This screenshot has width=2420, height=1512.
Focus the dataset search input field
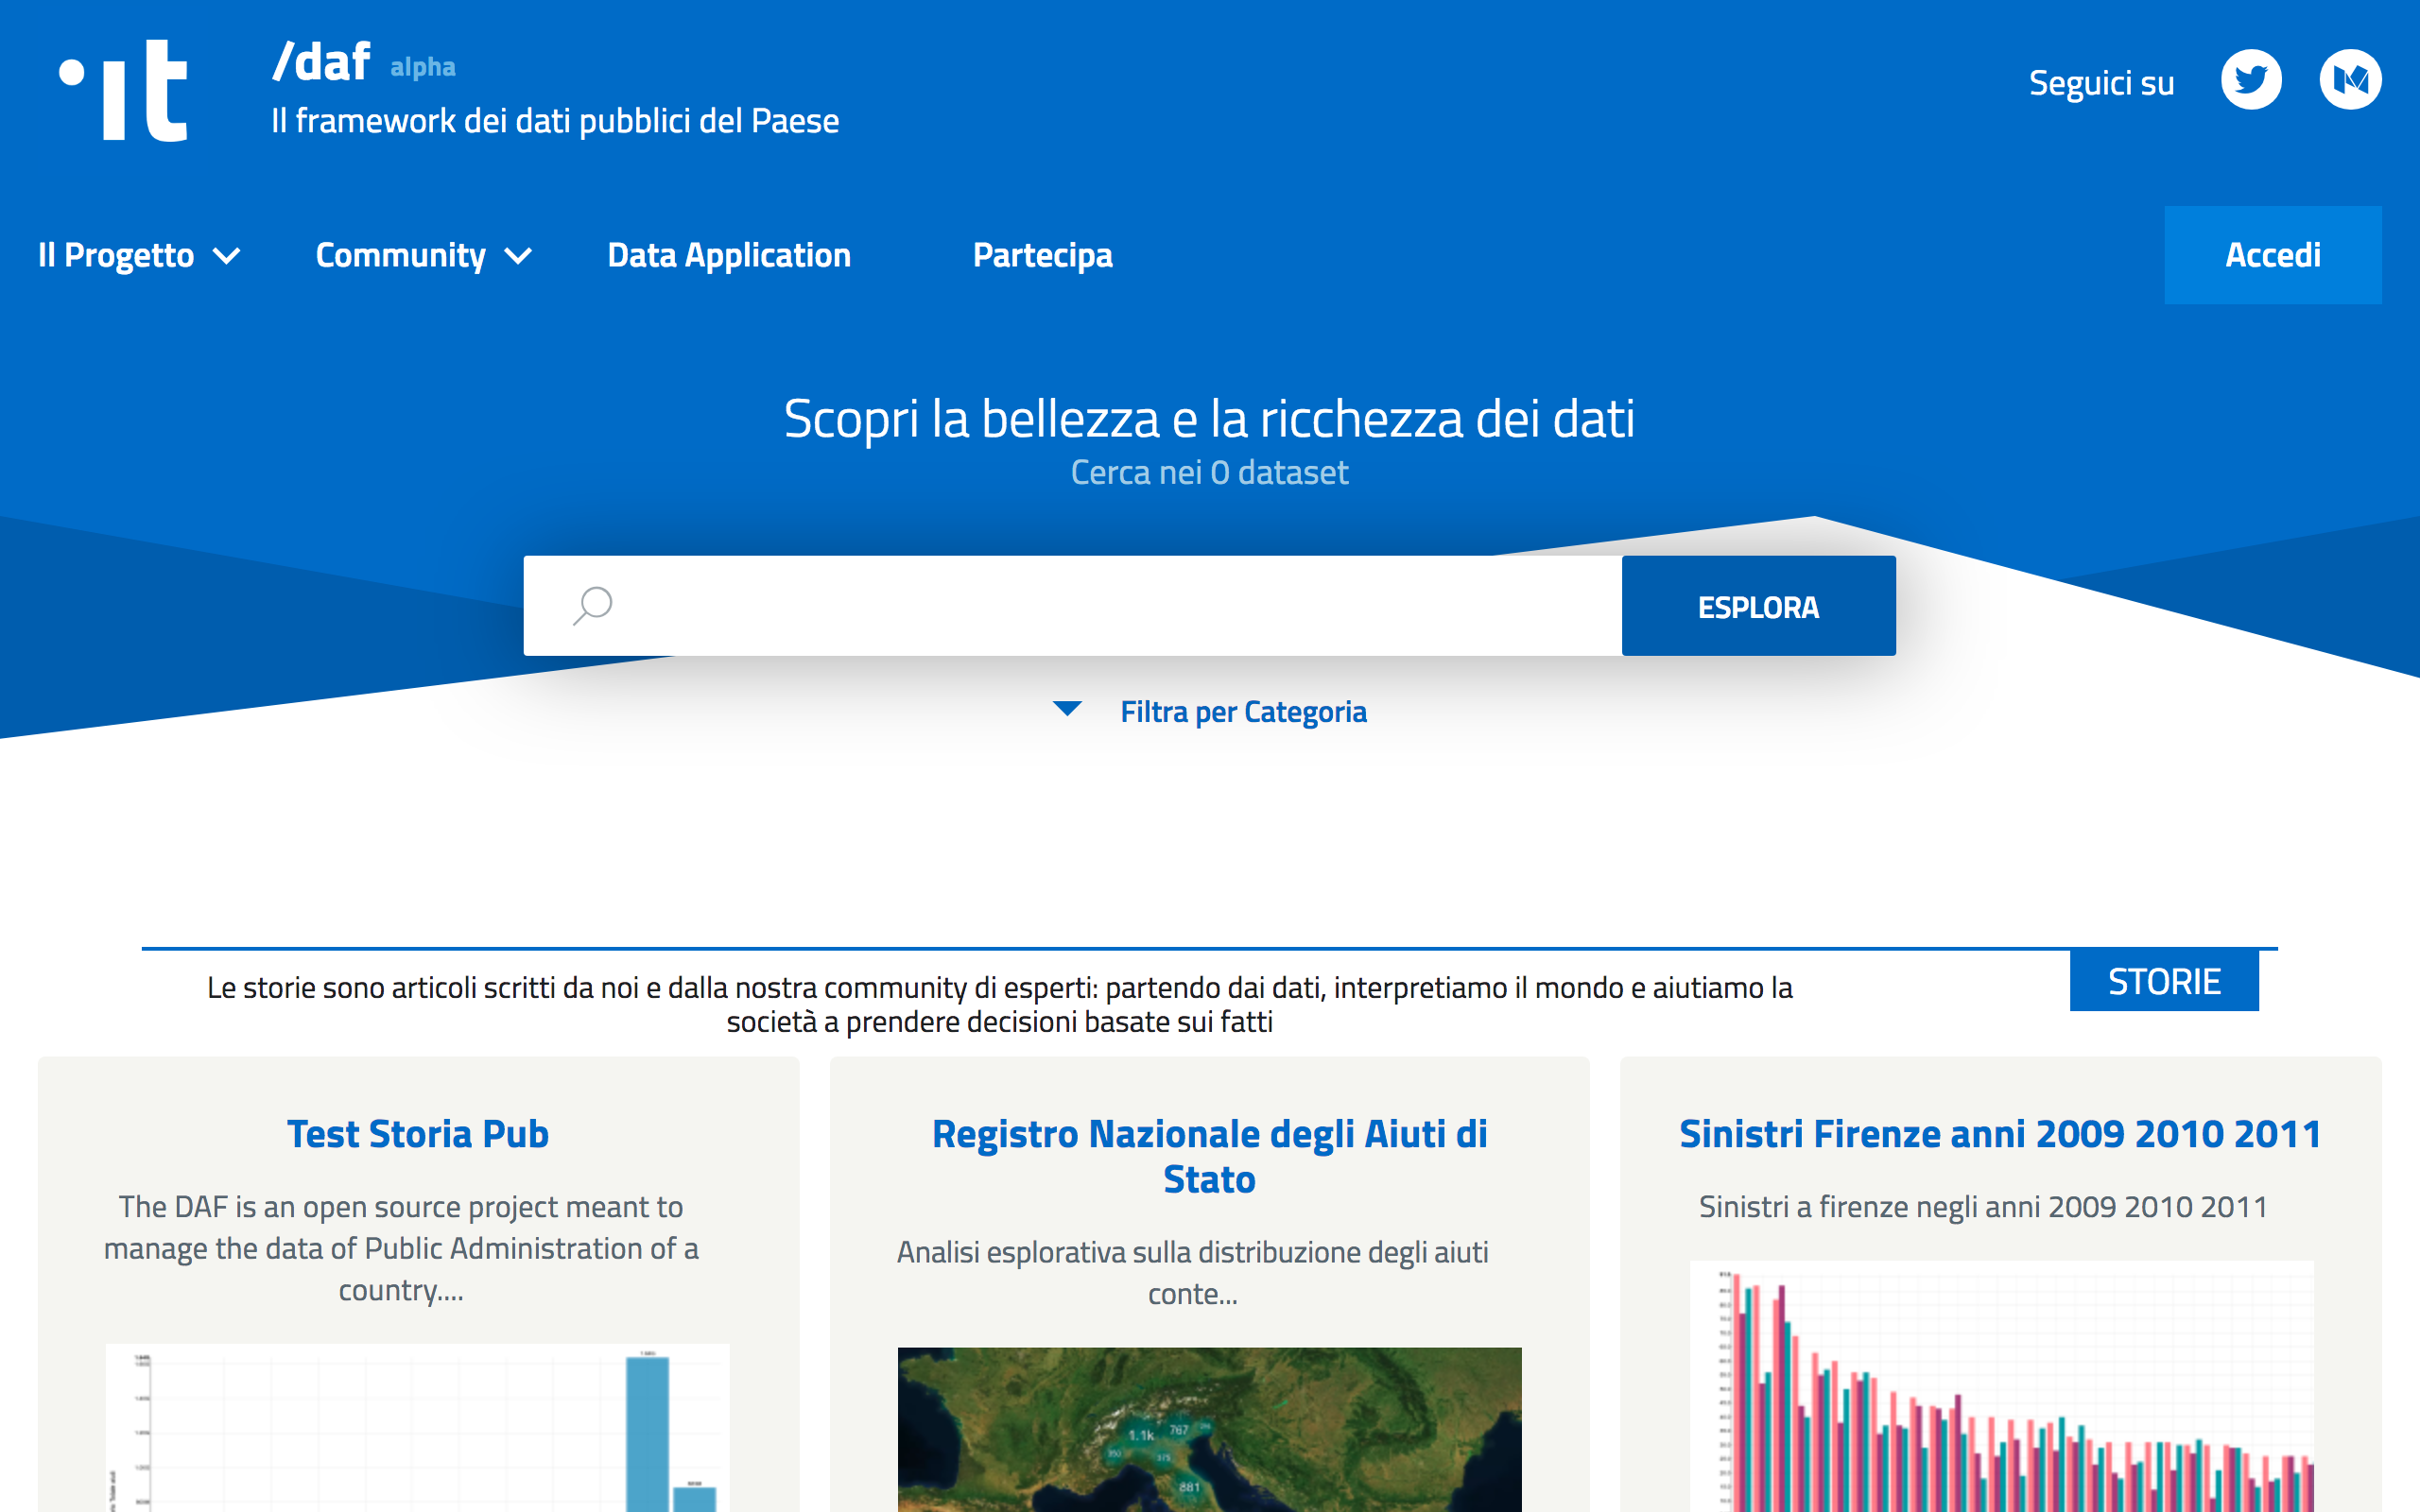[1073, 606]
